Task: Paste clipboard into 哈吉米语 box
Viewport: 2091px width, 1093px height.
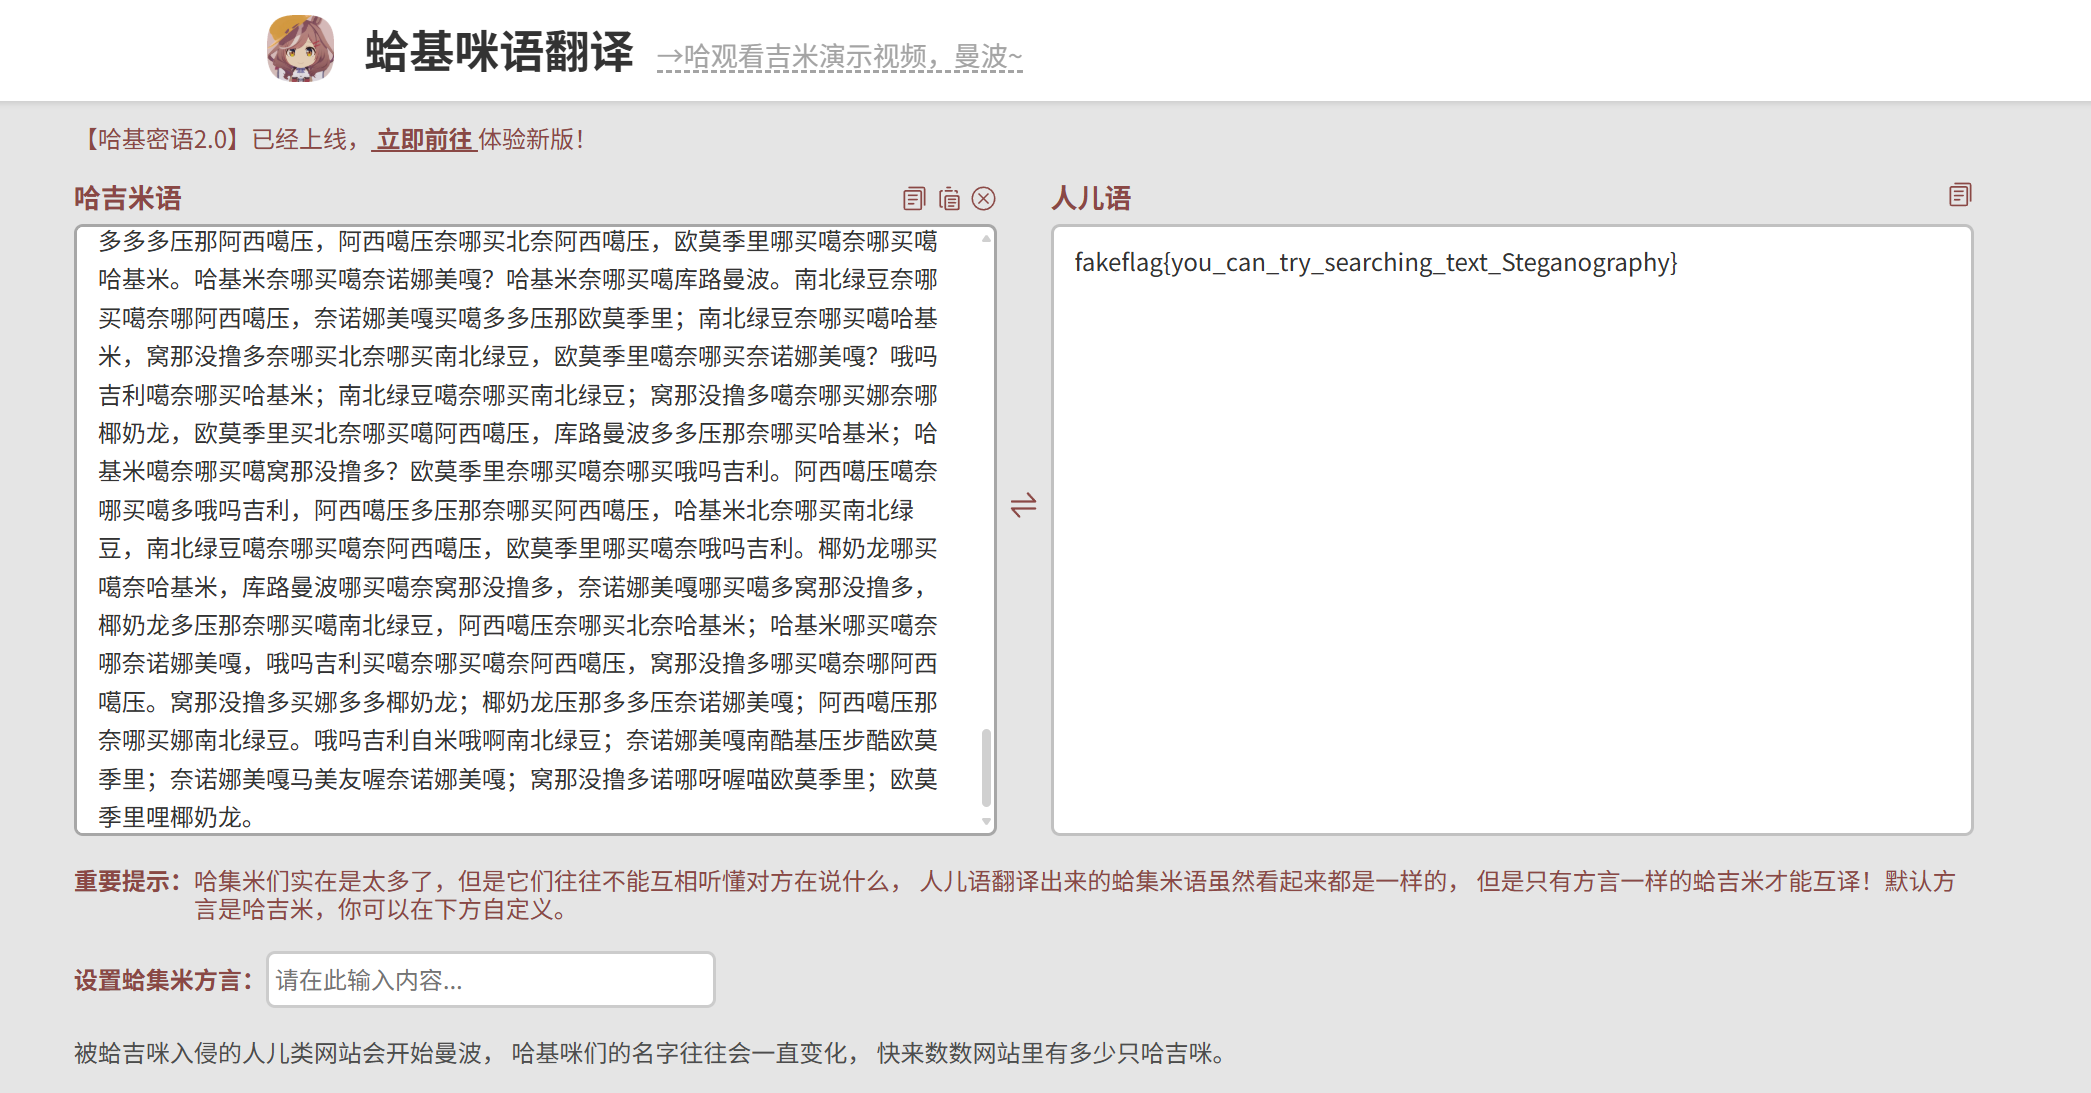Action: click(949, 199)
